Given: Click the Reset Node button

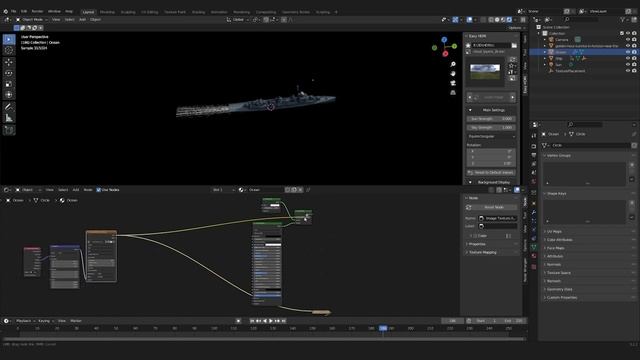Looking at the screenshot, I should [x=494, y=207].
